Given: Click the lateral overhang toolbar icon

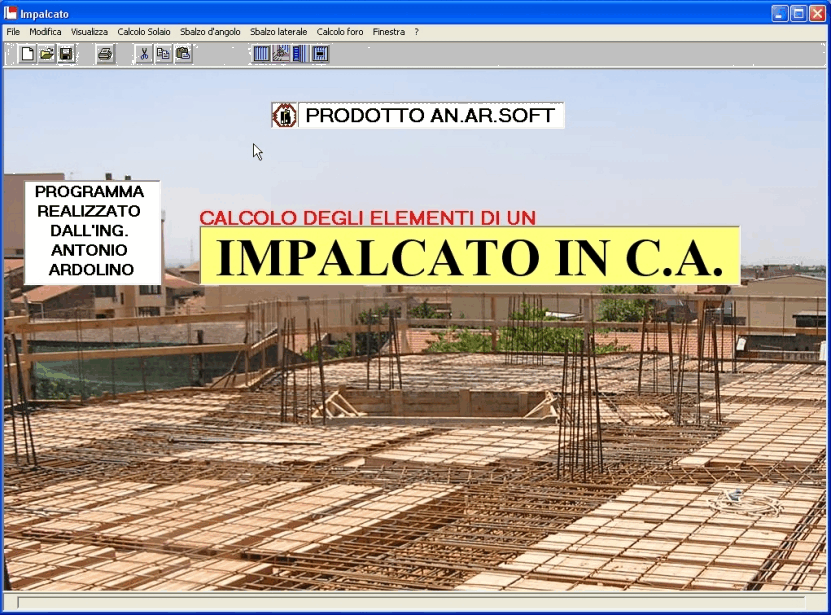Looking at the screenshot, I should point(300,54).
